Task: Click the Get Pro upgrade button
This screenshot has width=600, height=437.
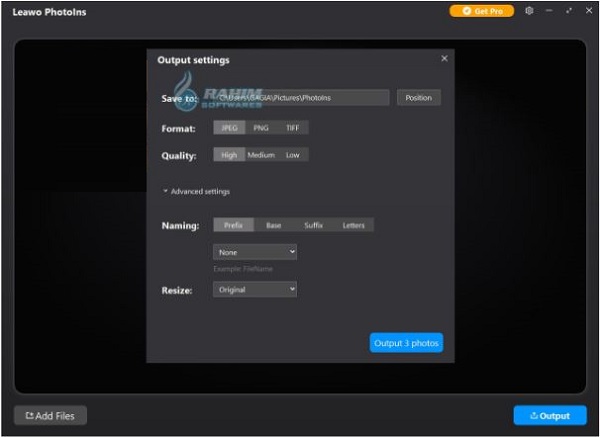Action: click(x=482, y=11)
